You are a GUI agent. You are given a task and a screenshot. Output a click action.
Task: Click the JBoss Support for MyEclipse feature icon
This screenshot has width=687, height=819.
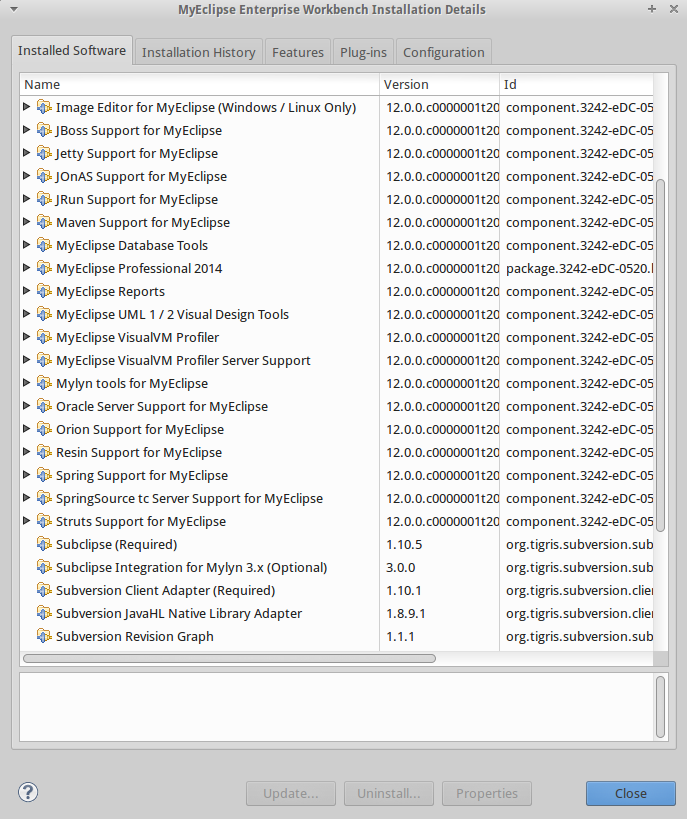[44, 130]
